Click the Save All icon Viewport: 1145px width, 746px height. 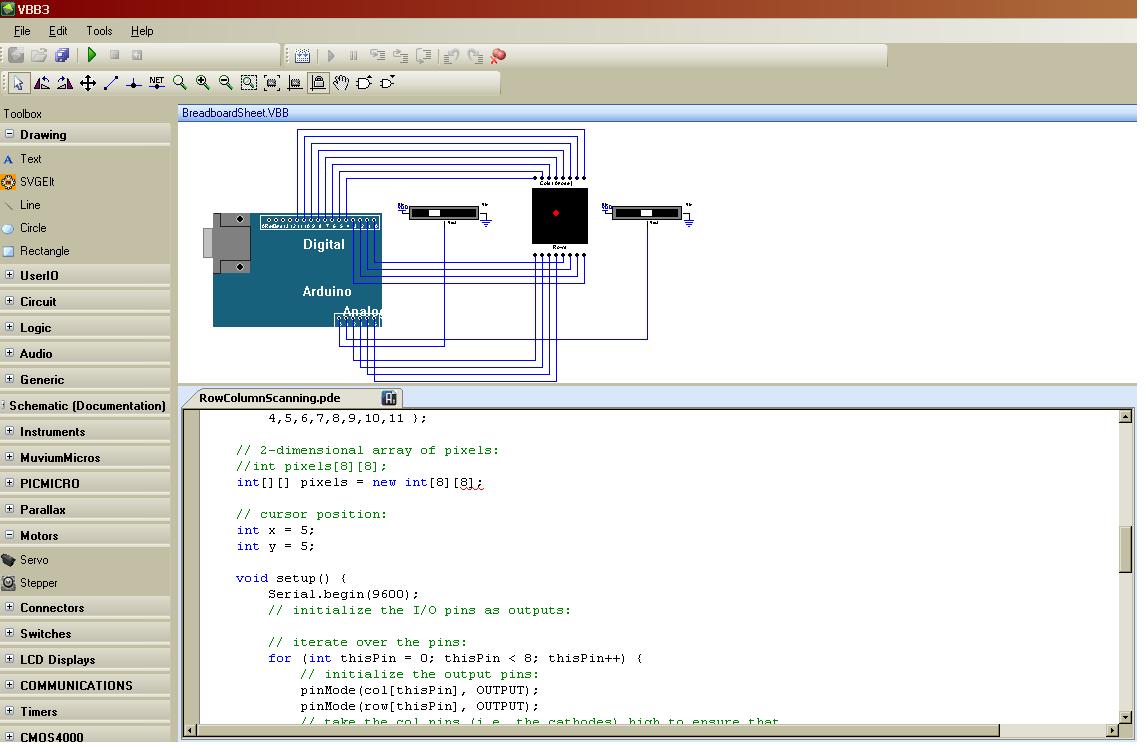[62, 55]
